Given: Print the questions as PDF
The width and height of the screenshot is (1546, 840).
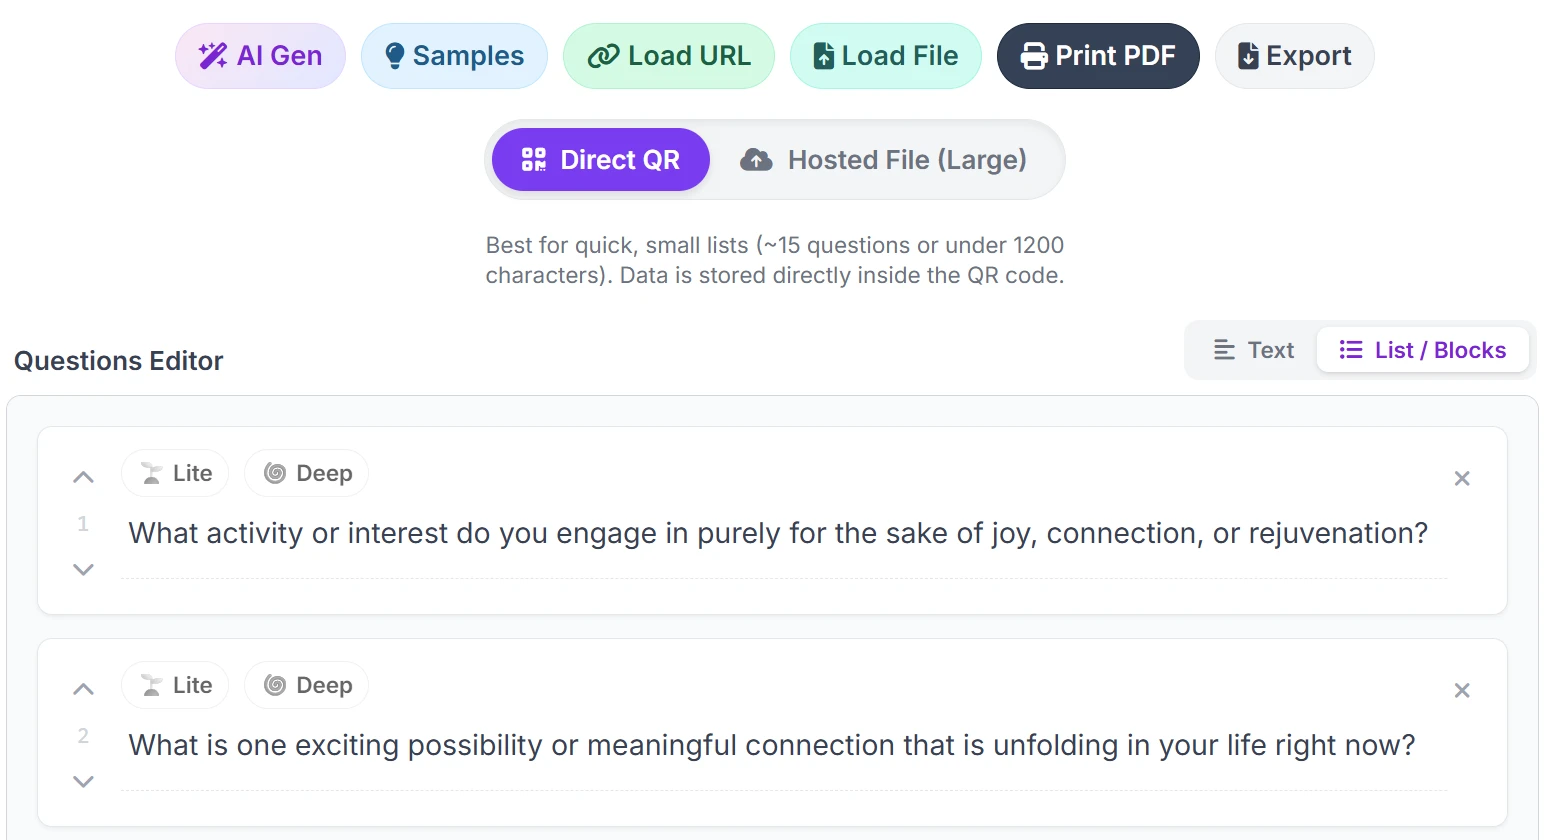Looking at the screenshot, I should (x=1097, y=56).
